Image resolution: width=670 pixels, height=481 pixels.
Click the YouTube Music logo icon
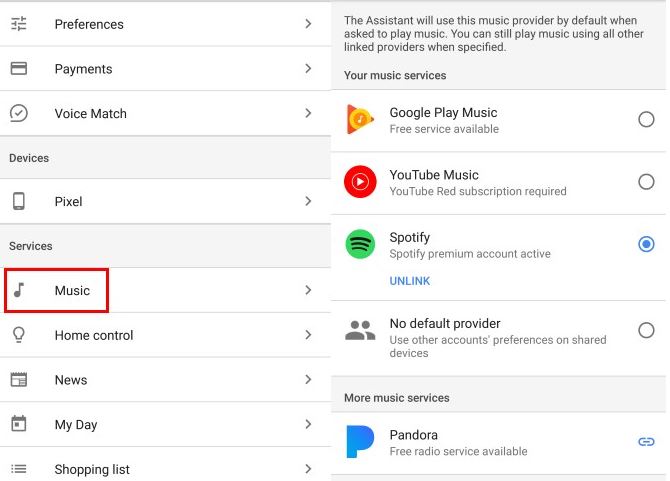(x=360, y=182)
